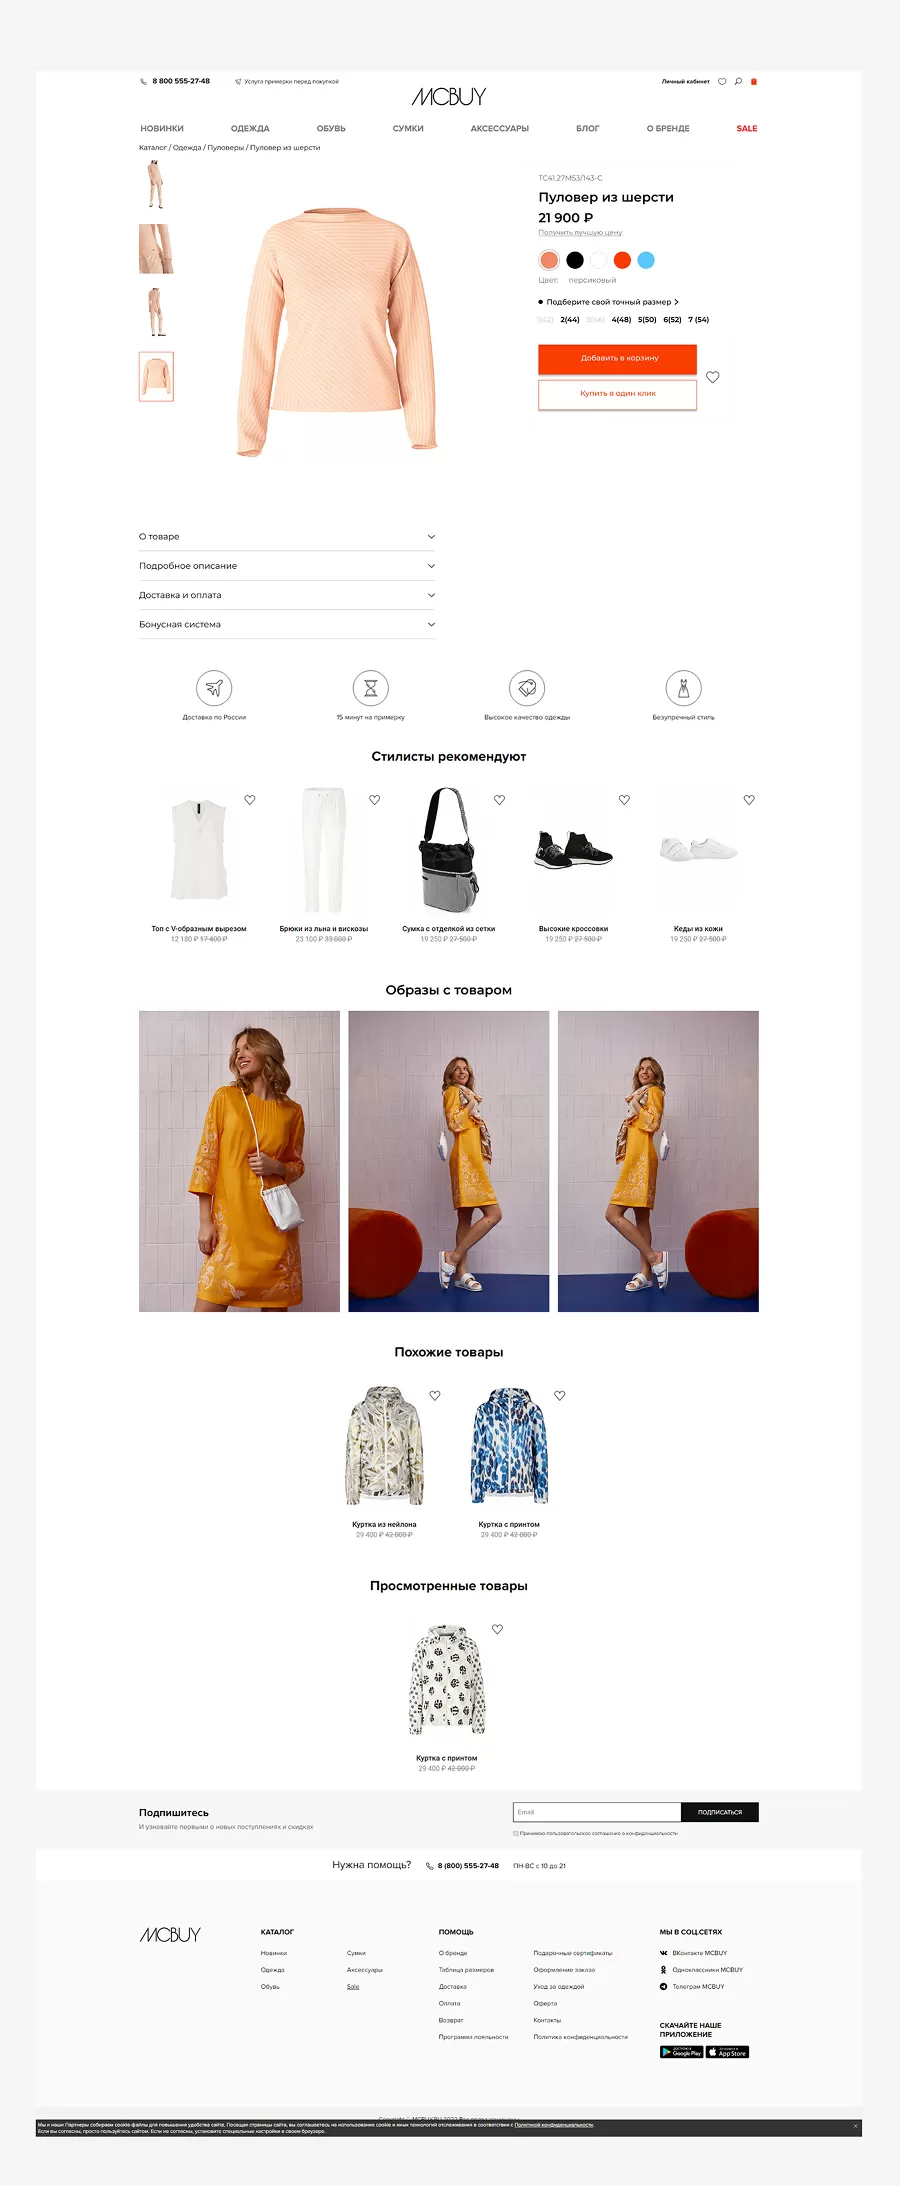The height and width of the screenshot is (2186, 900).
Task: Add pullover to favorites with heart icon
Action: tap(713, 377)
